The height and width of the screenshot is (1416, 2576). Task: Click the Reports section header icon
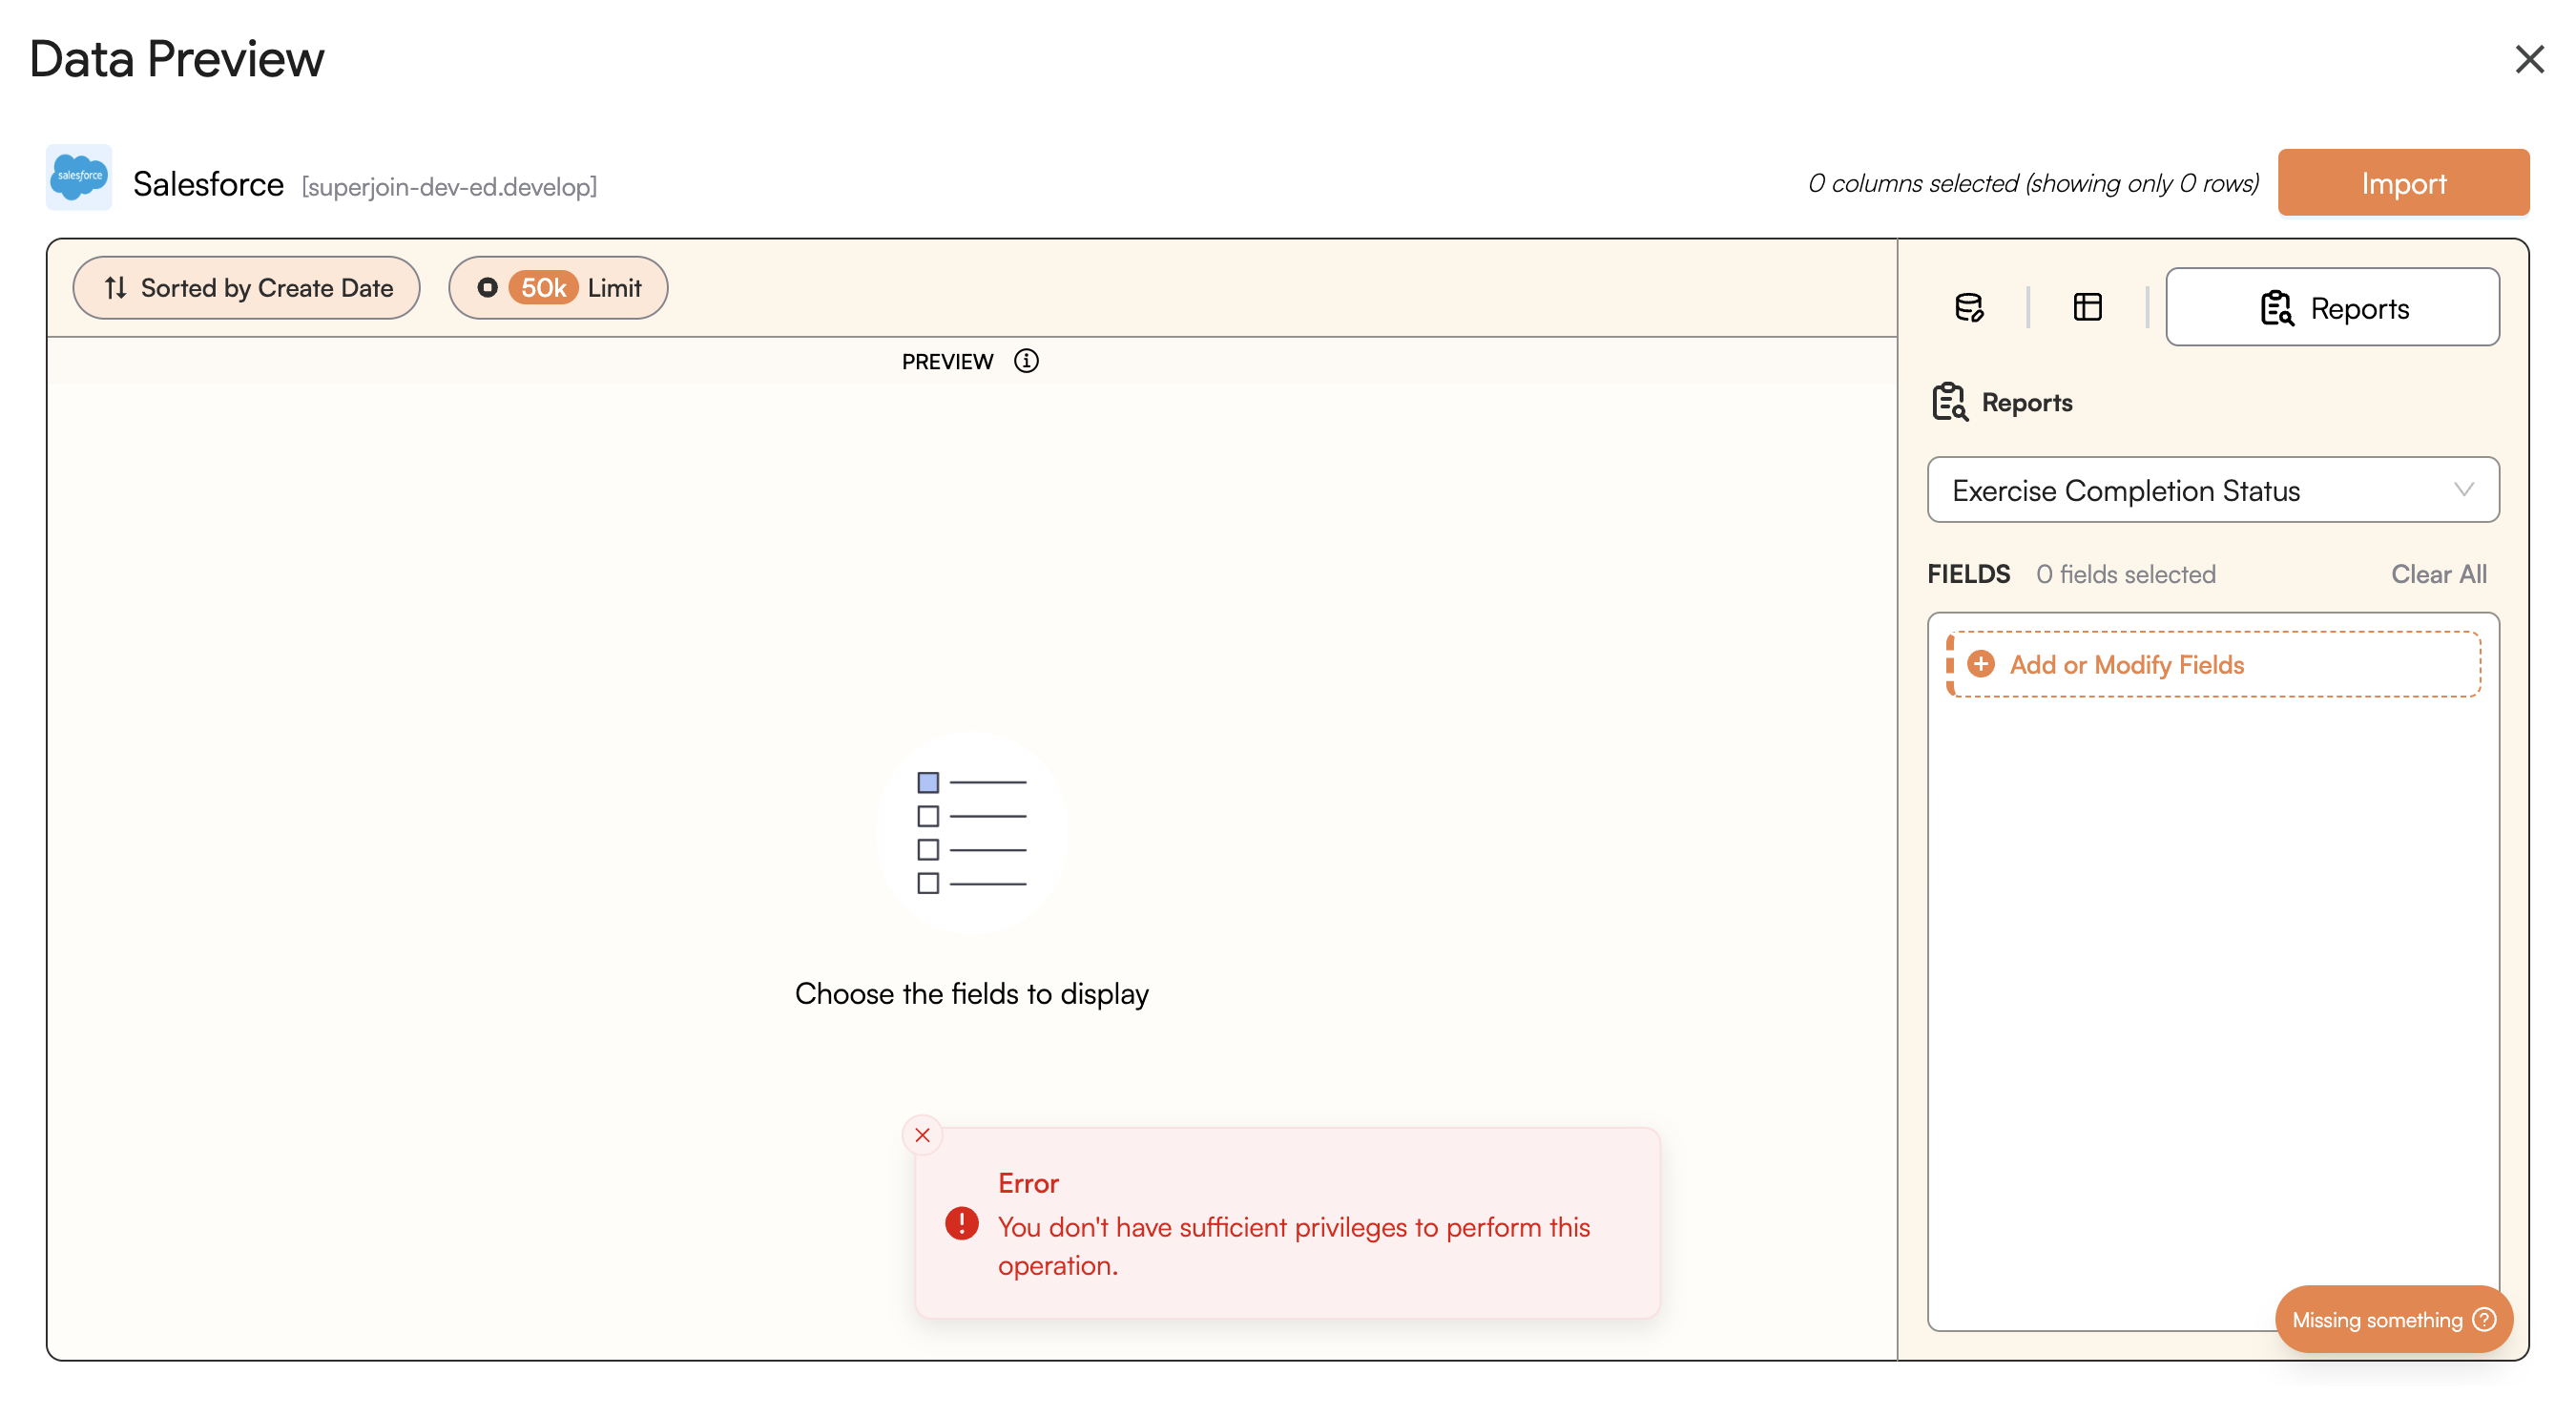(1949, 402)
